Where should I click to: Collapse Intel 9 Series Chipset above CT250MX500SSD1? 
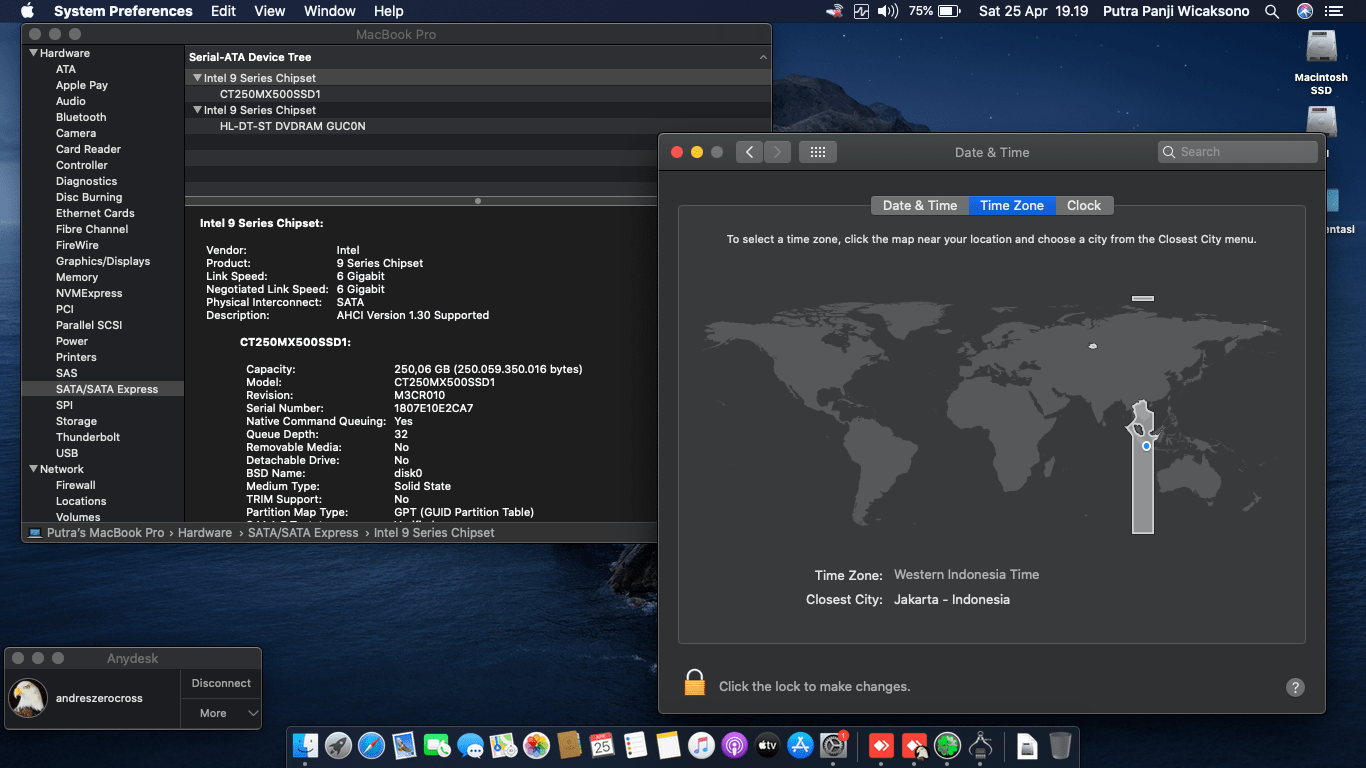click(197, 78)
